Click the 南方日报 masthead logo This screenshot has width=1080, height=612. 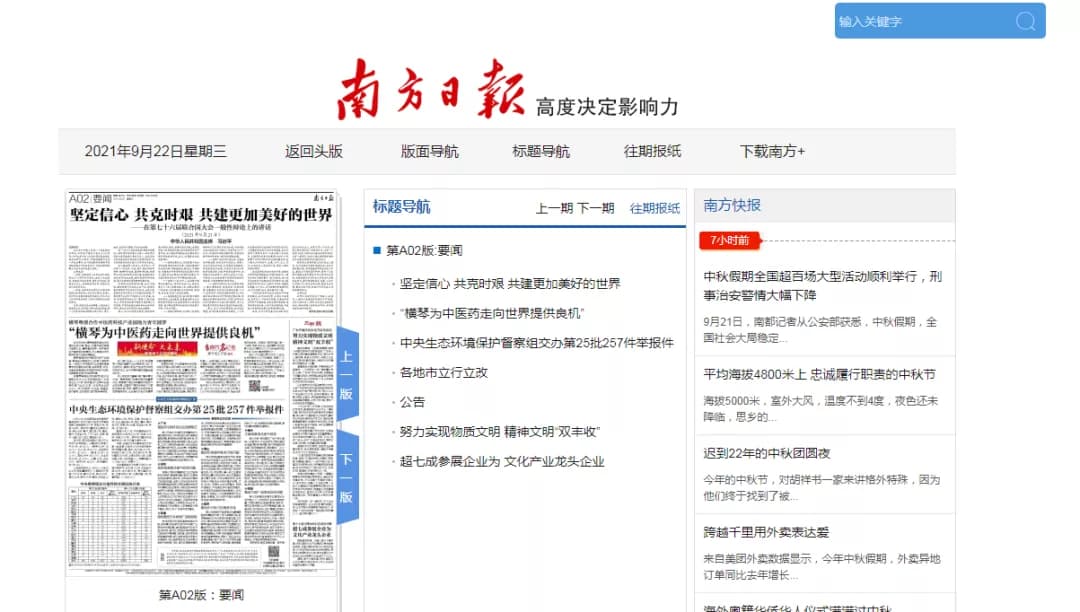point(431,90)
